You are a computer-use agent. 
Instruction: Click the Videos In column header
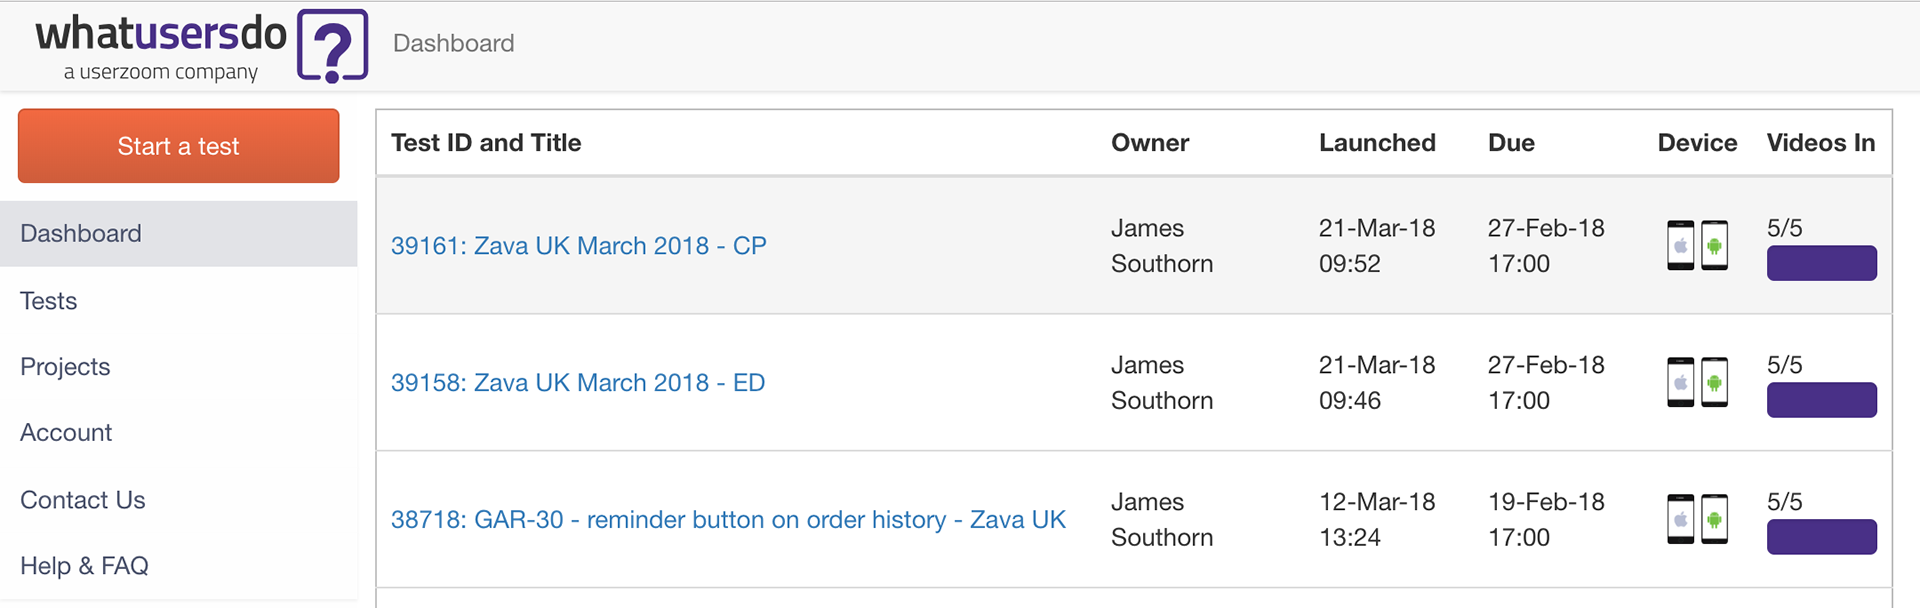[x=1820, y=143]
